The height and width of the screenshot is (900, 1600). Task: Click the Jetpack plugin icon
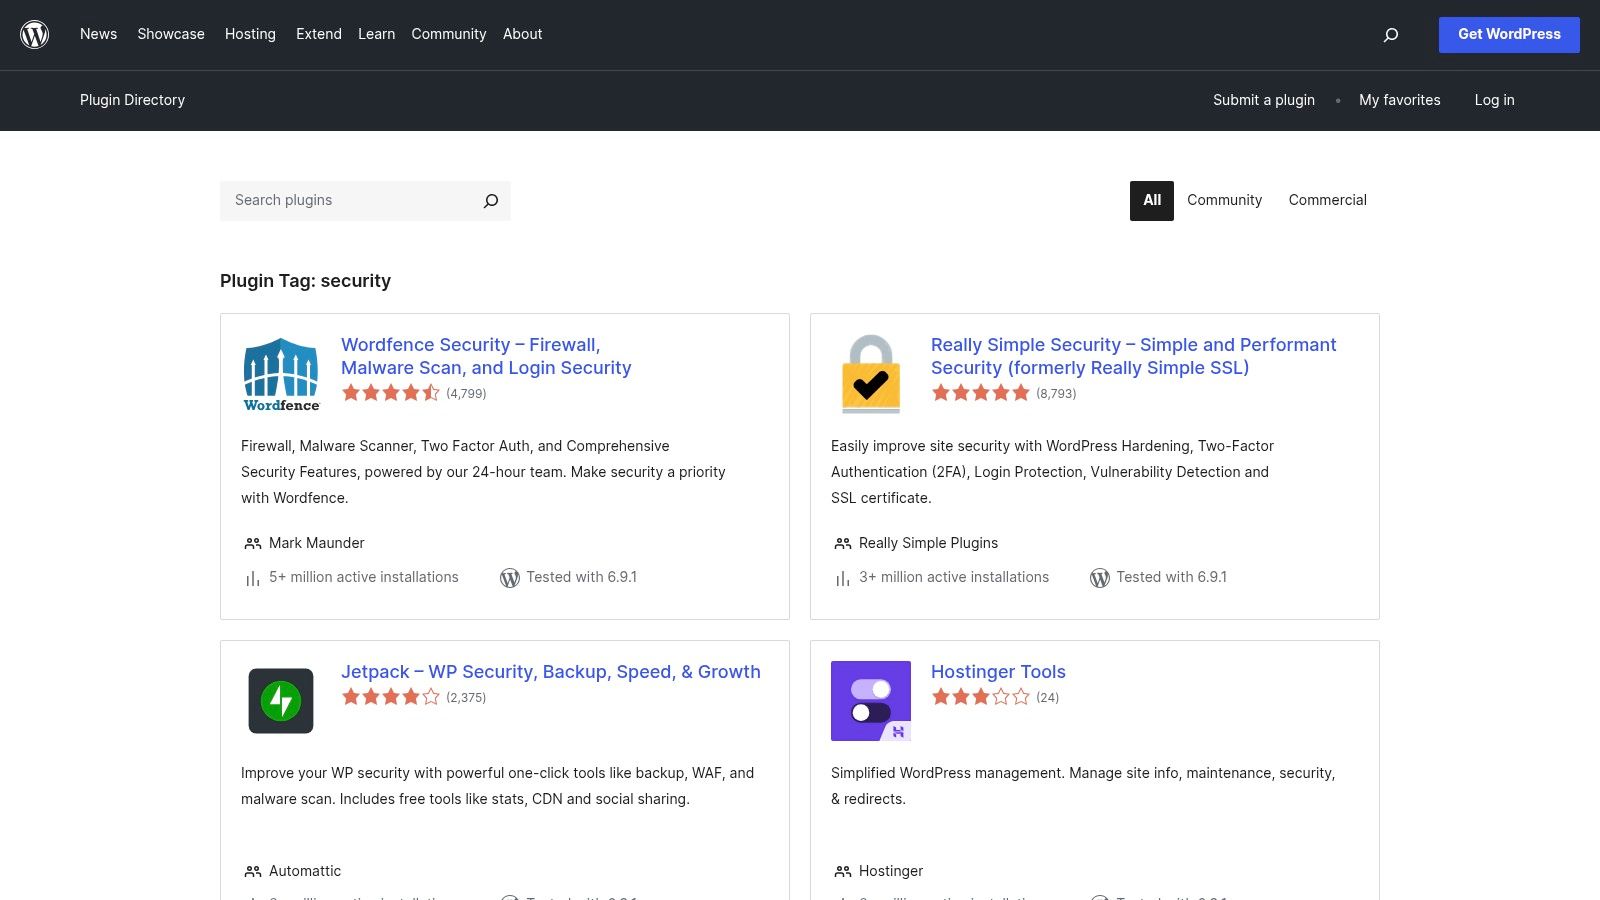pyautogui.click(x=280, y=700)
